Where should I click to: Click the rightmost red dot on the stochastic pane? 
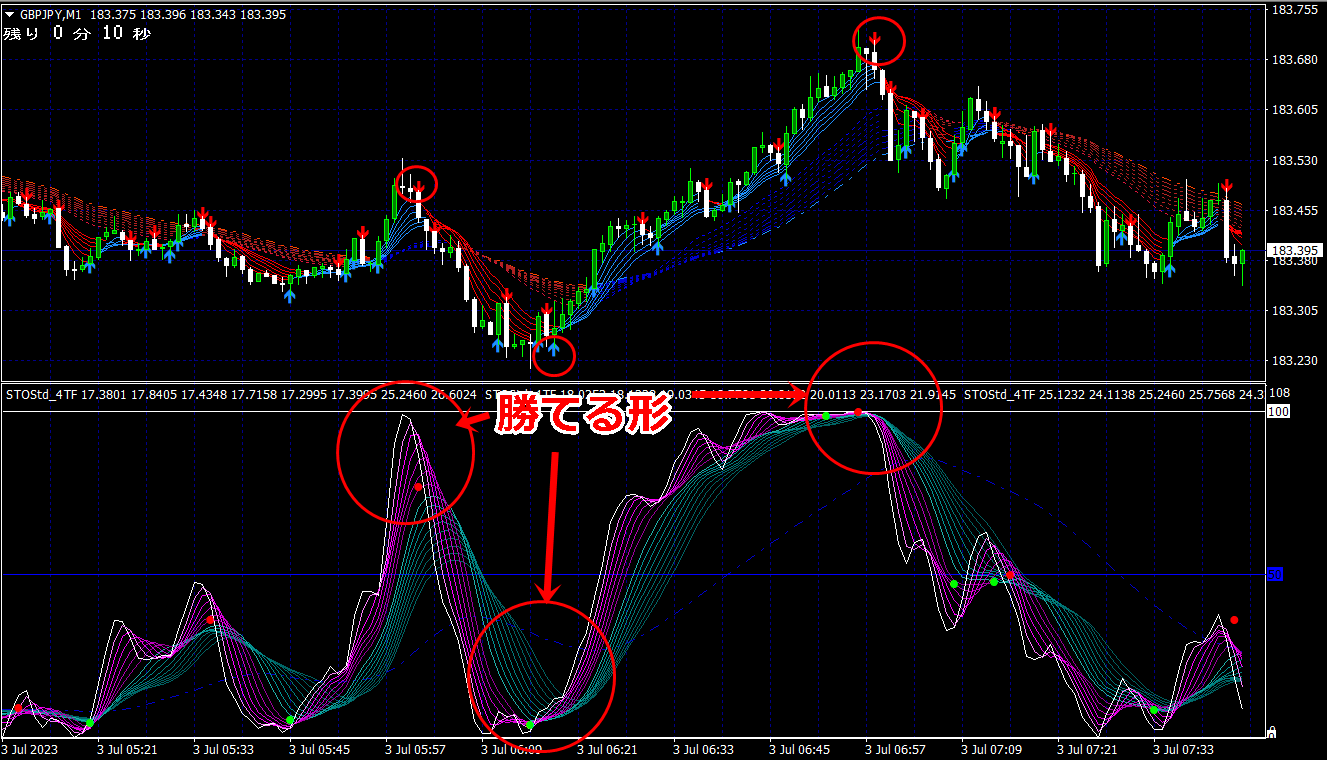1234,620
